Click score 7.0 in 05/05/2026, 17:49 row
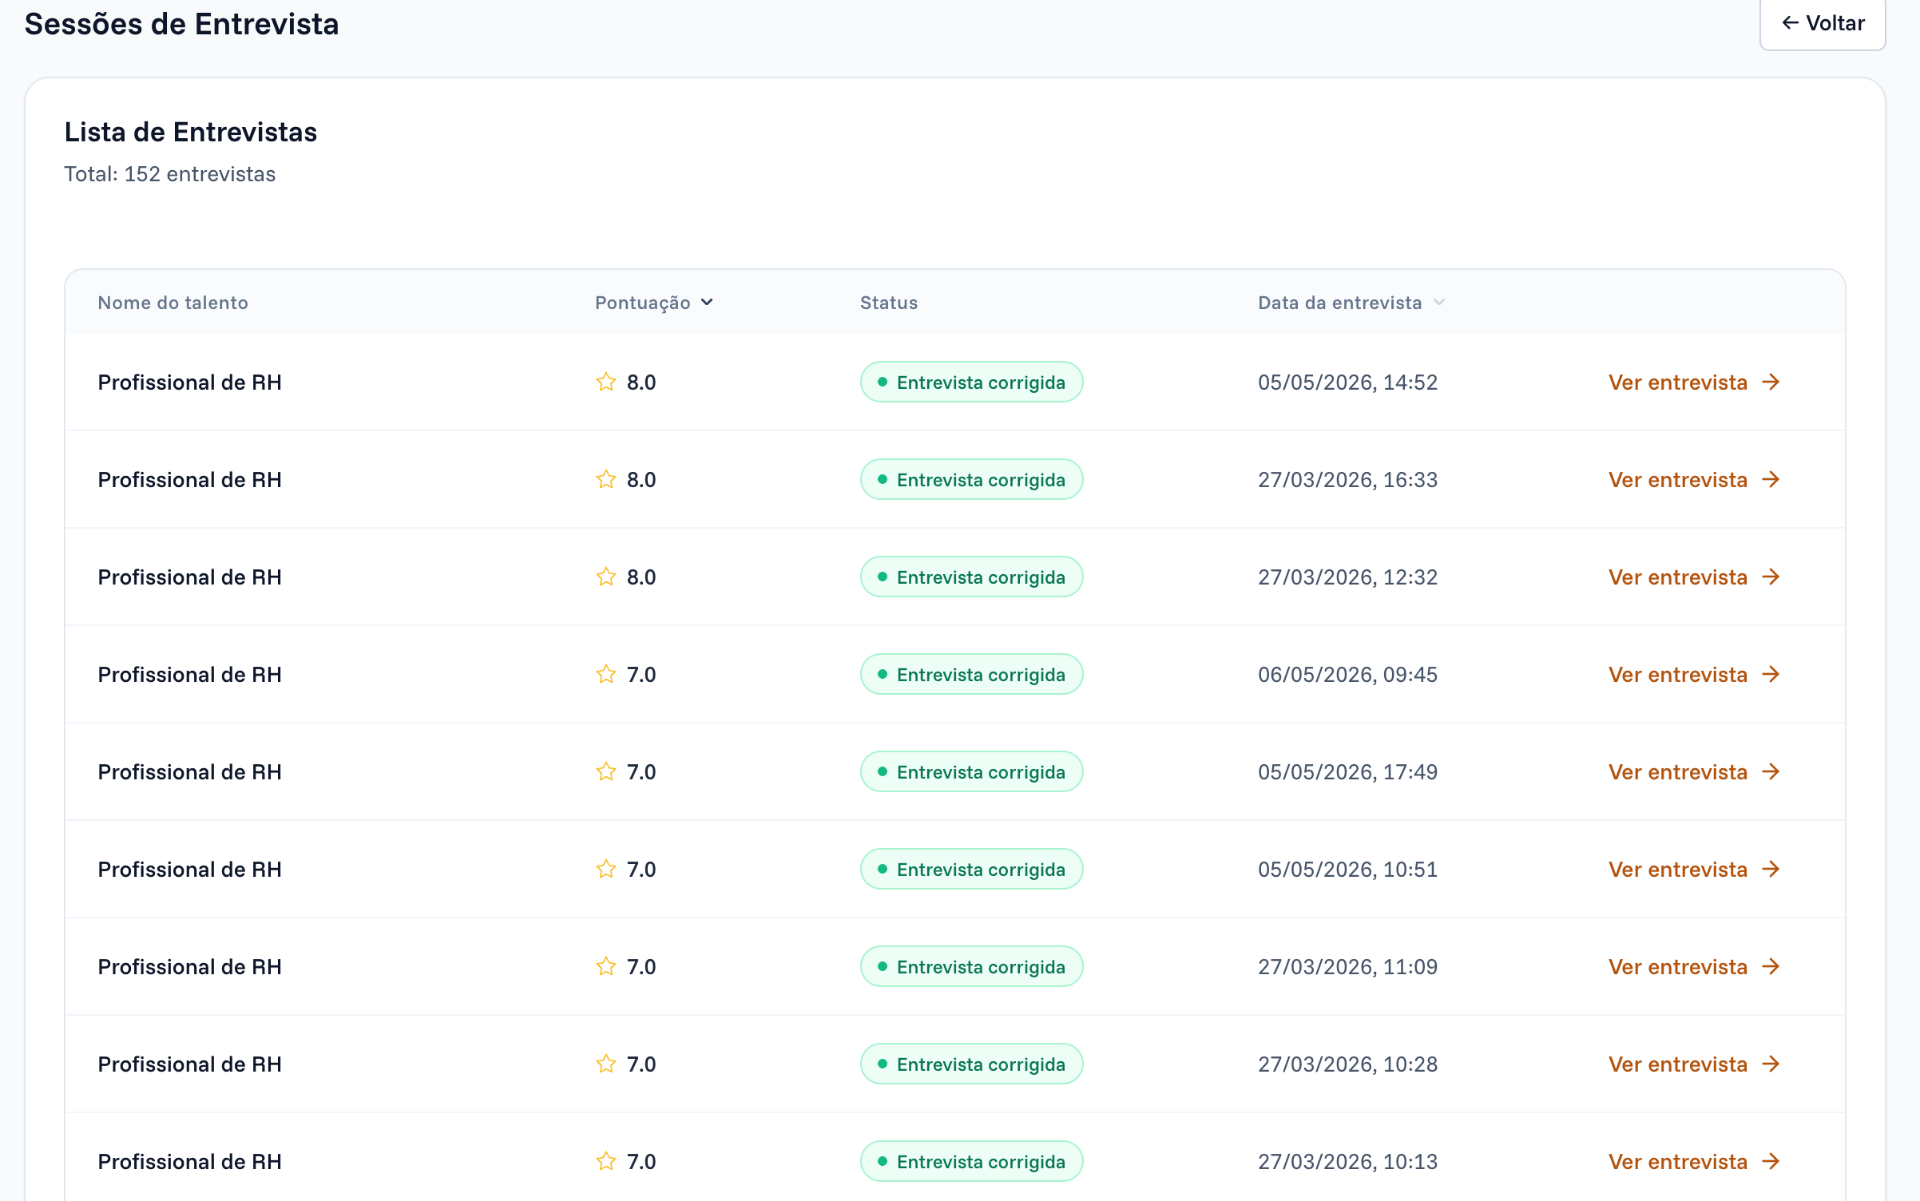Image resolution: width=1920 pixels, height=1201 pixels. pos(641,772)
